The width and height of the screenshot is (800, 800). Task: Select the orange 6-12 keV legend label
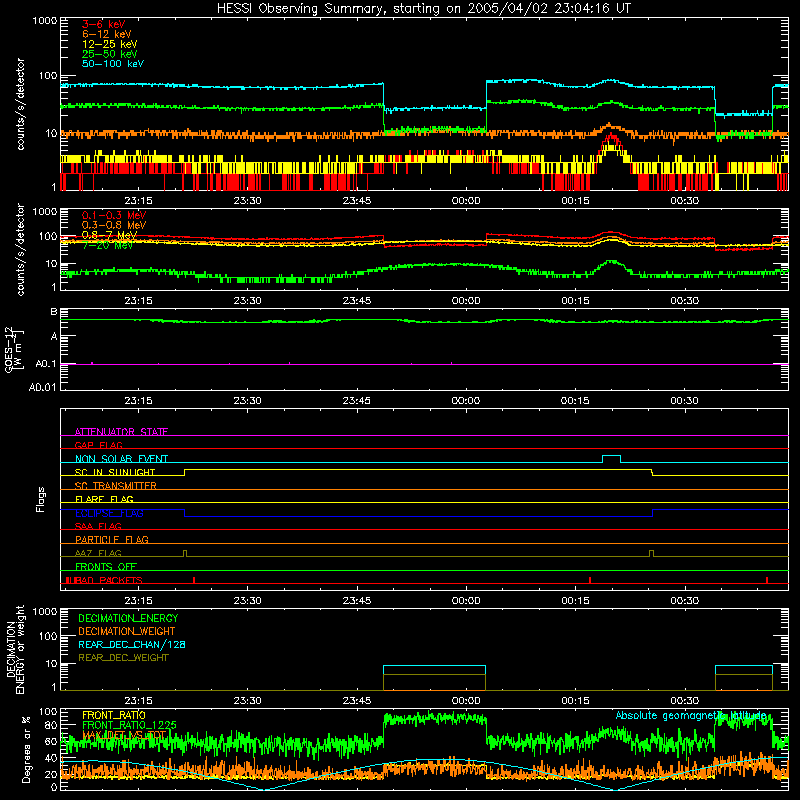[x=107, y=34]
